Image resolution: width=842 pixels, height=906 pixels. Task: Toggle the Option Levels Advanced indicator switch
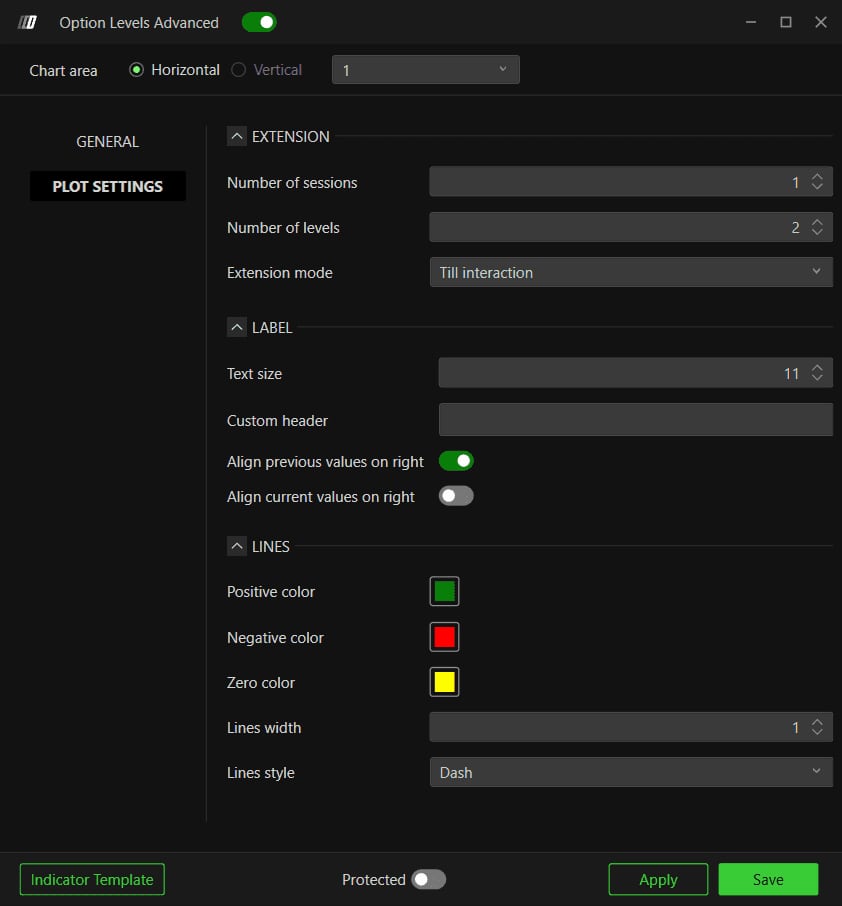point(259,22)
